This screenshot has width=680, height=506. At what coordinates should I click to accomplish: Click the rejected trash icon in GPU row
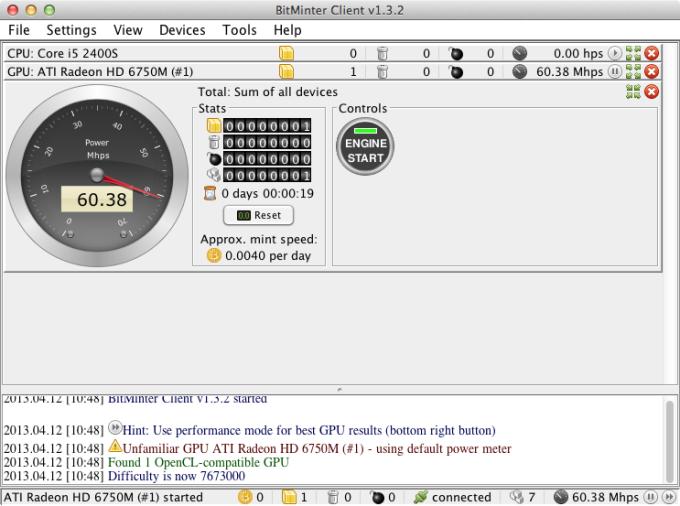point(382,72)
